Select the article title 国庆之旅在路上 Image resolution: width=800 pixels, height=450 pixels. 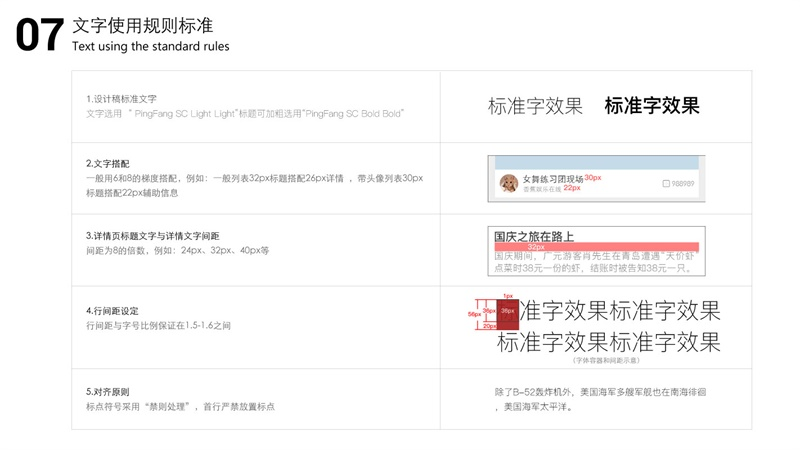click(x=534, y=236)
